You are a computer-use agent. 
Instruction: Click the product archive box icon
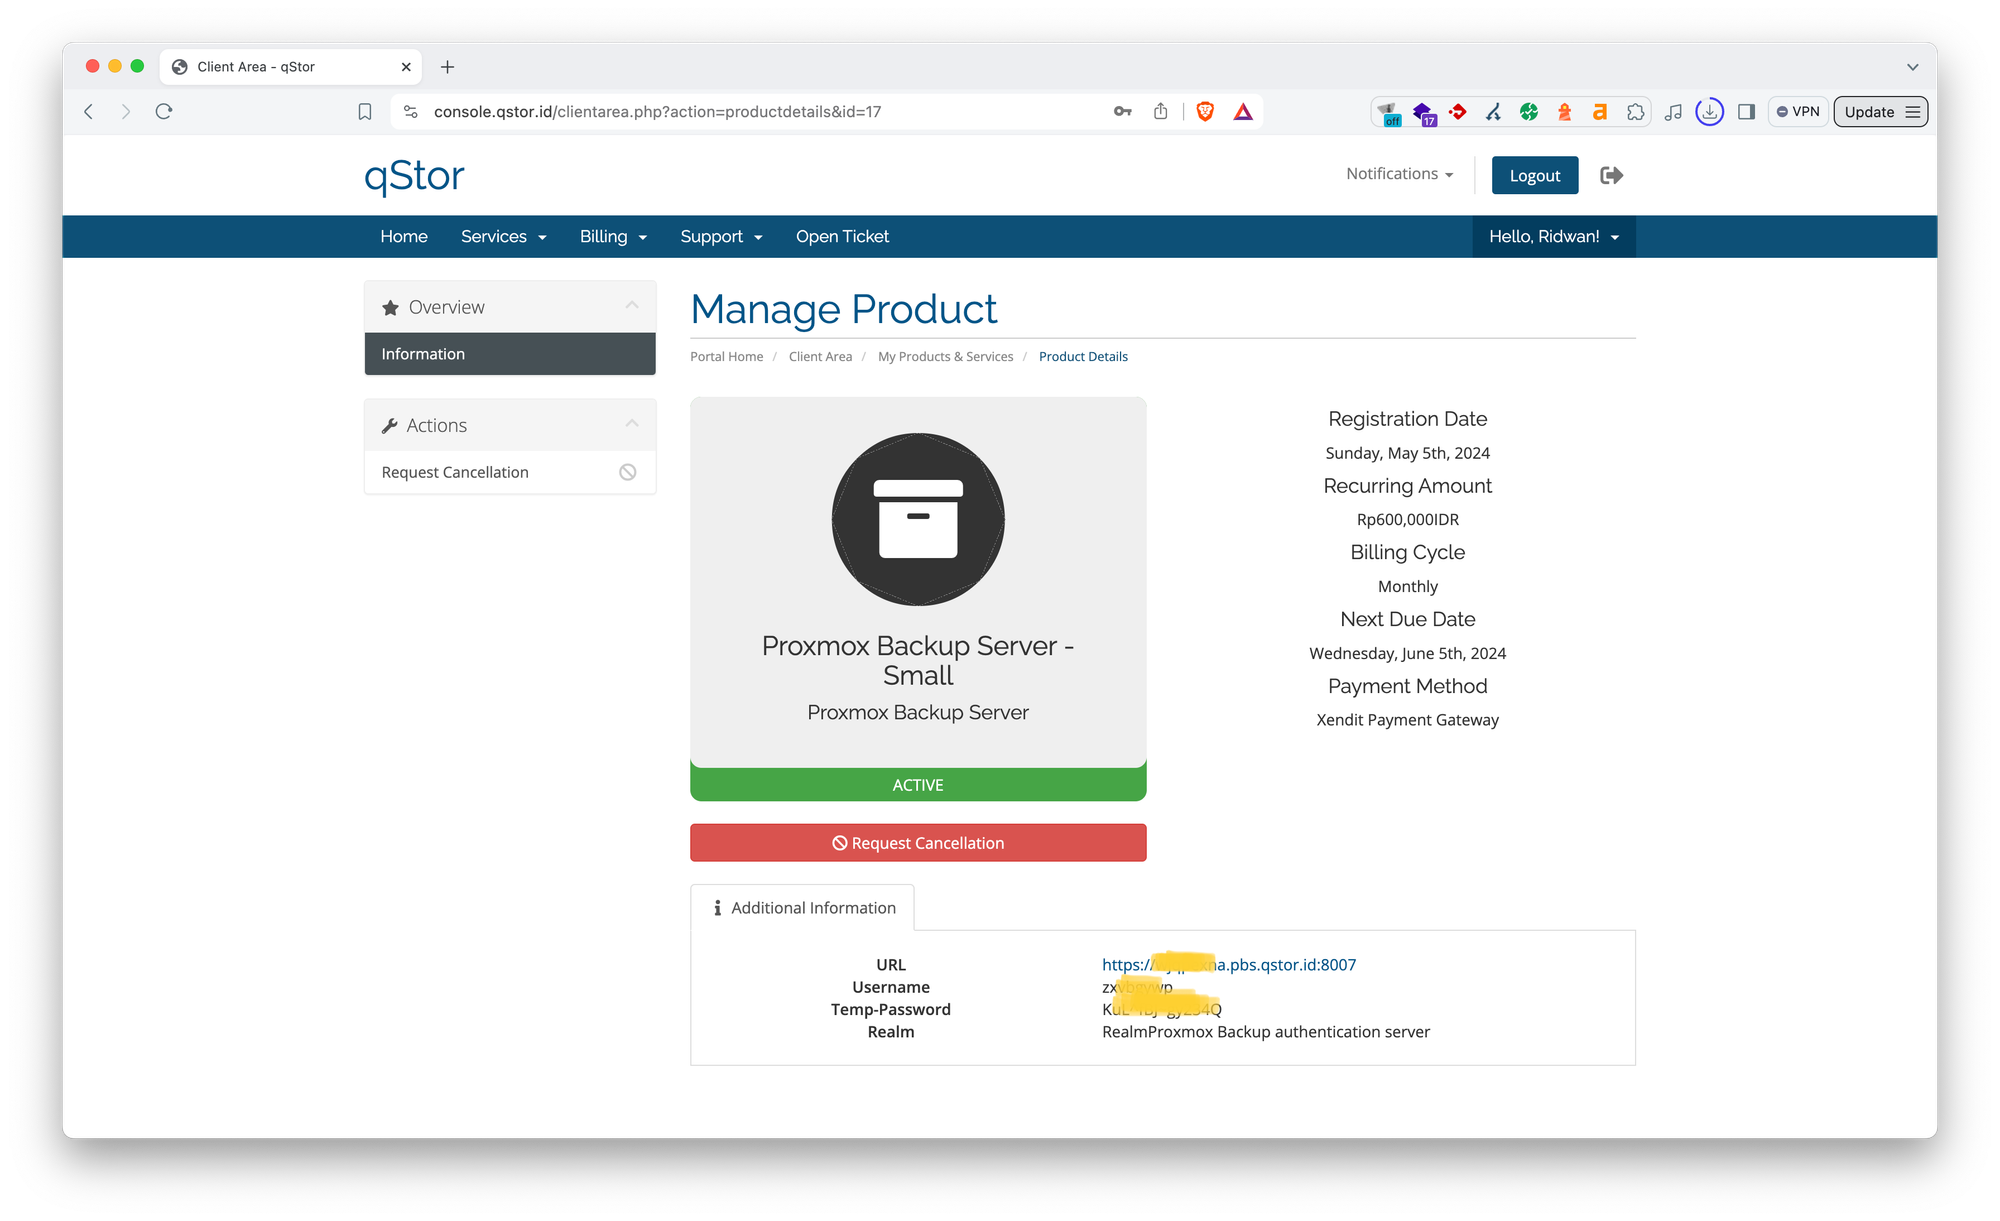[918, 519]
